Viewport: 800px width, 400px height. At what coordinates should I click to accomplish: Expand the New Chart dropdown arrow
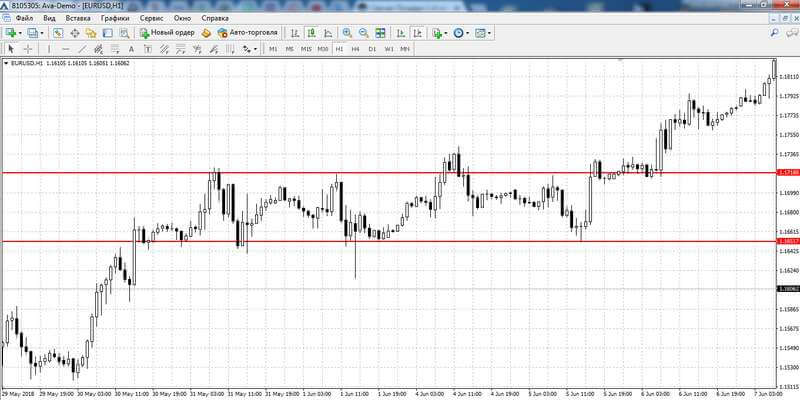(x=20, y=33)
